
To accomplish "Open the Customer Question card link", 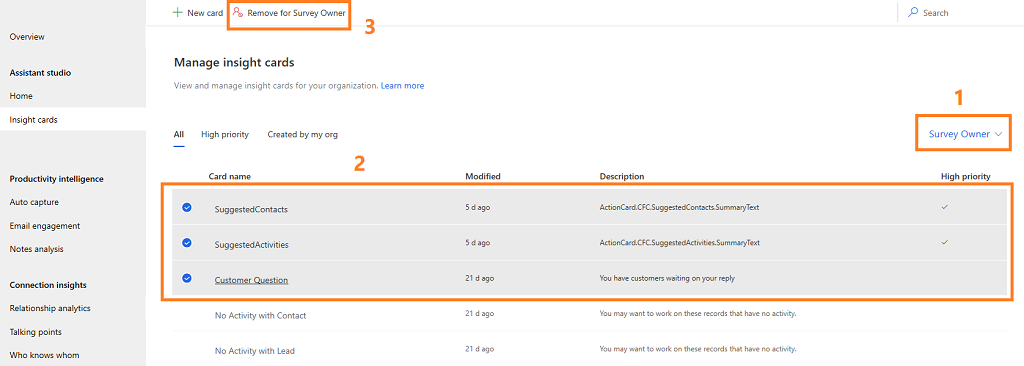I will tap(251, 280).
